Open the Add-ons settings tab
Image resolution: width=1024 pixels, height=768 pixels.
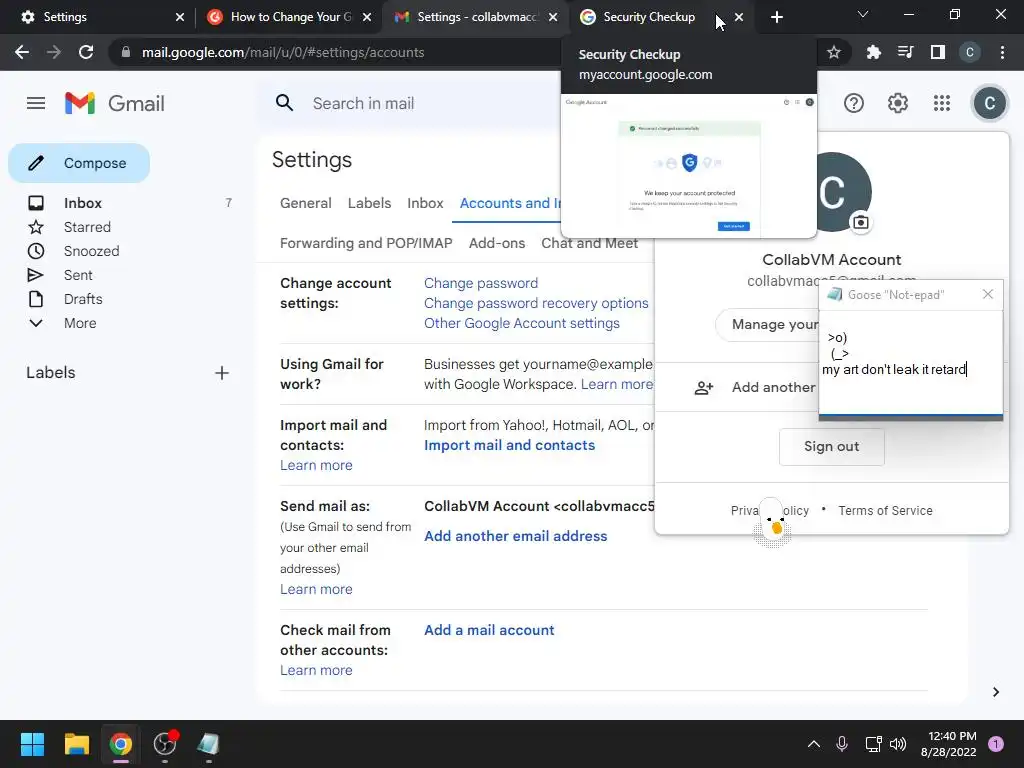(x=496, y=243)
